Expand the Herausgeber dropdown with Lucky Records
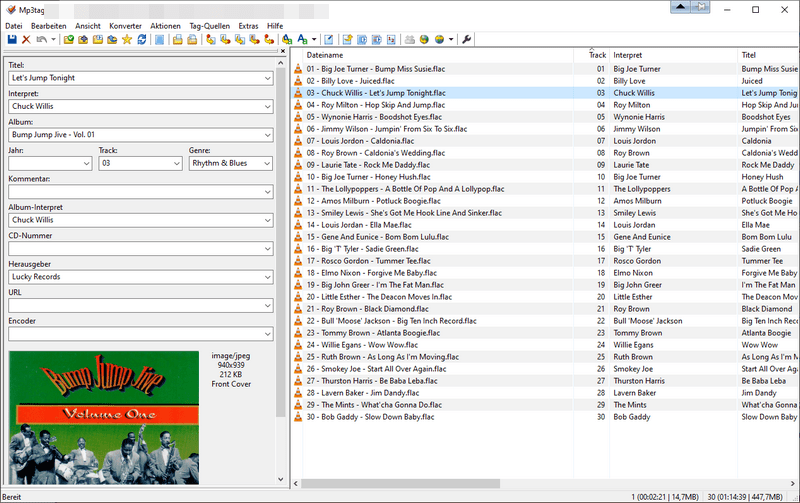The width and height of the screenshot is (800, 503). (267, 277)
